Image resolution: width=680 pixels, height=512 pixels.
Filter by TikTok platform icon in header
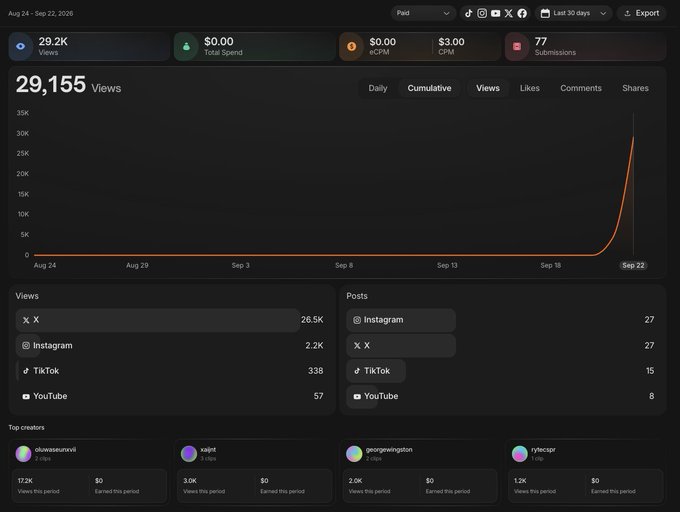(x=469, y=13)
